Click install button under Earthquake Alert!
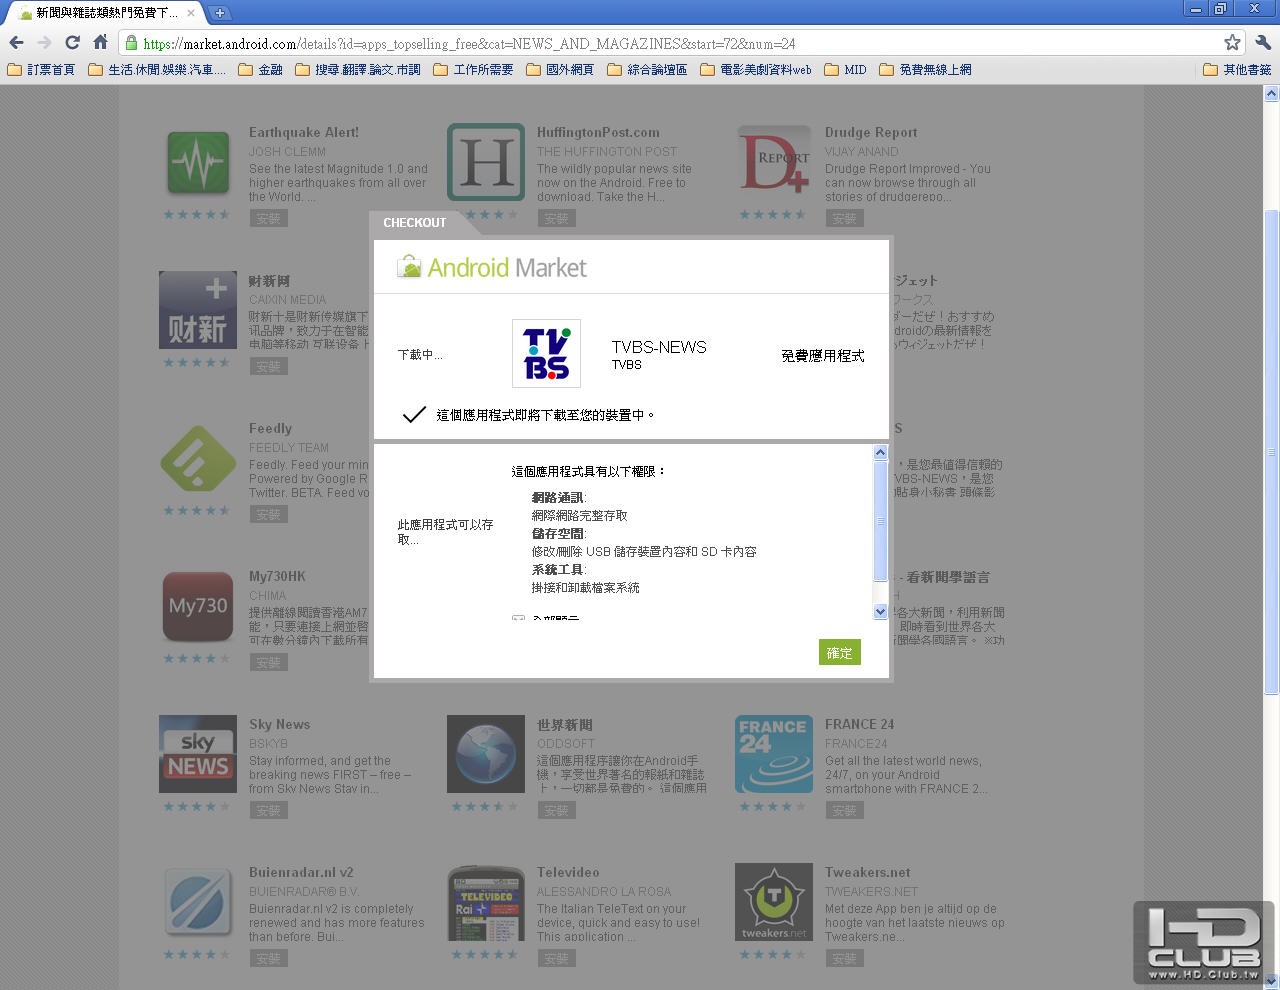The width and height of the screenshot is (1280, 990). tap(268, 218)
